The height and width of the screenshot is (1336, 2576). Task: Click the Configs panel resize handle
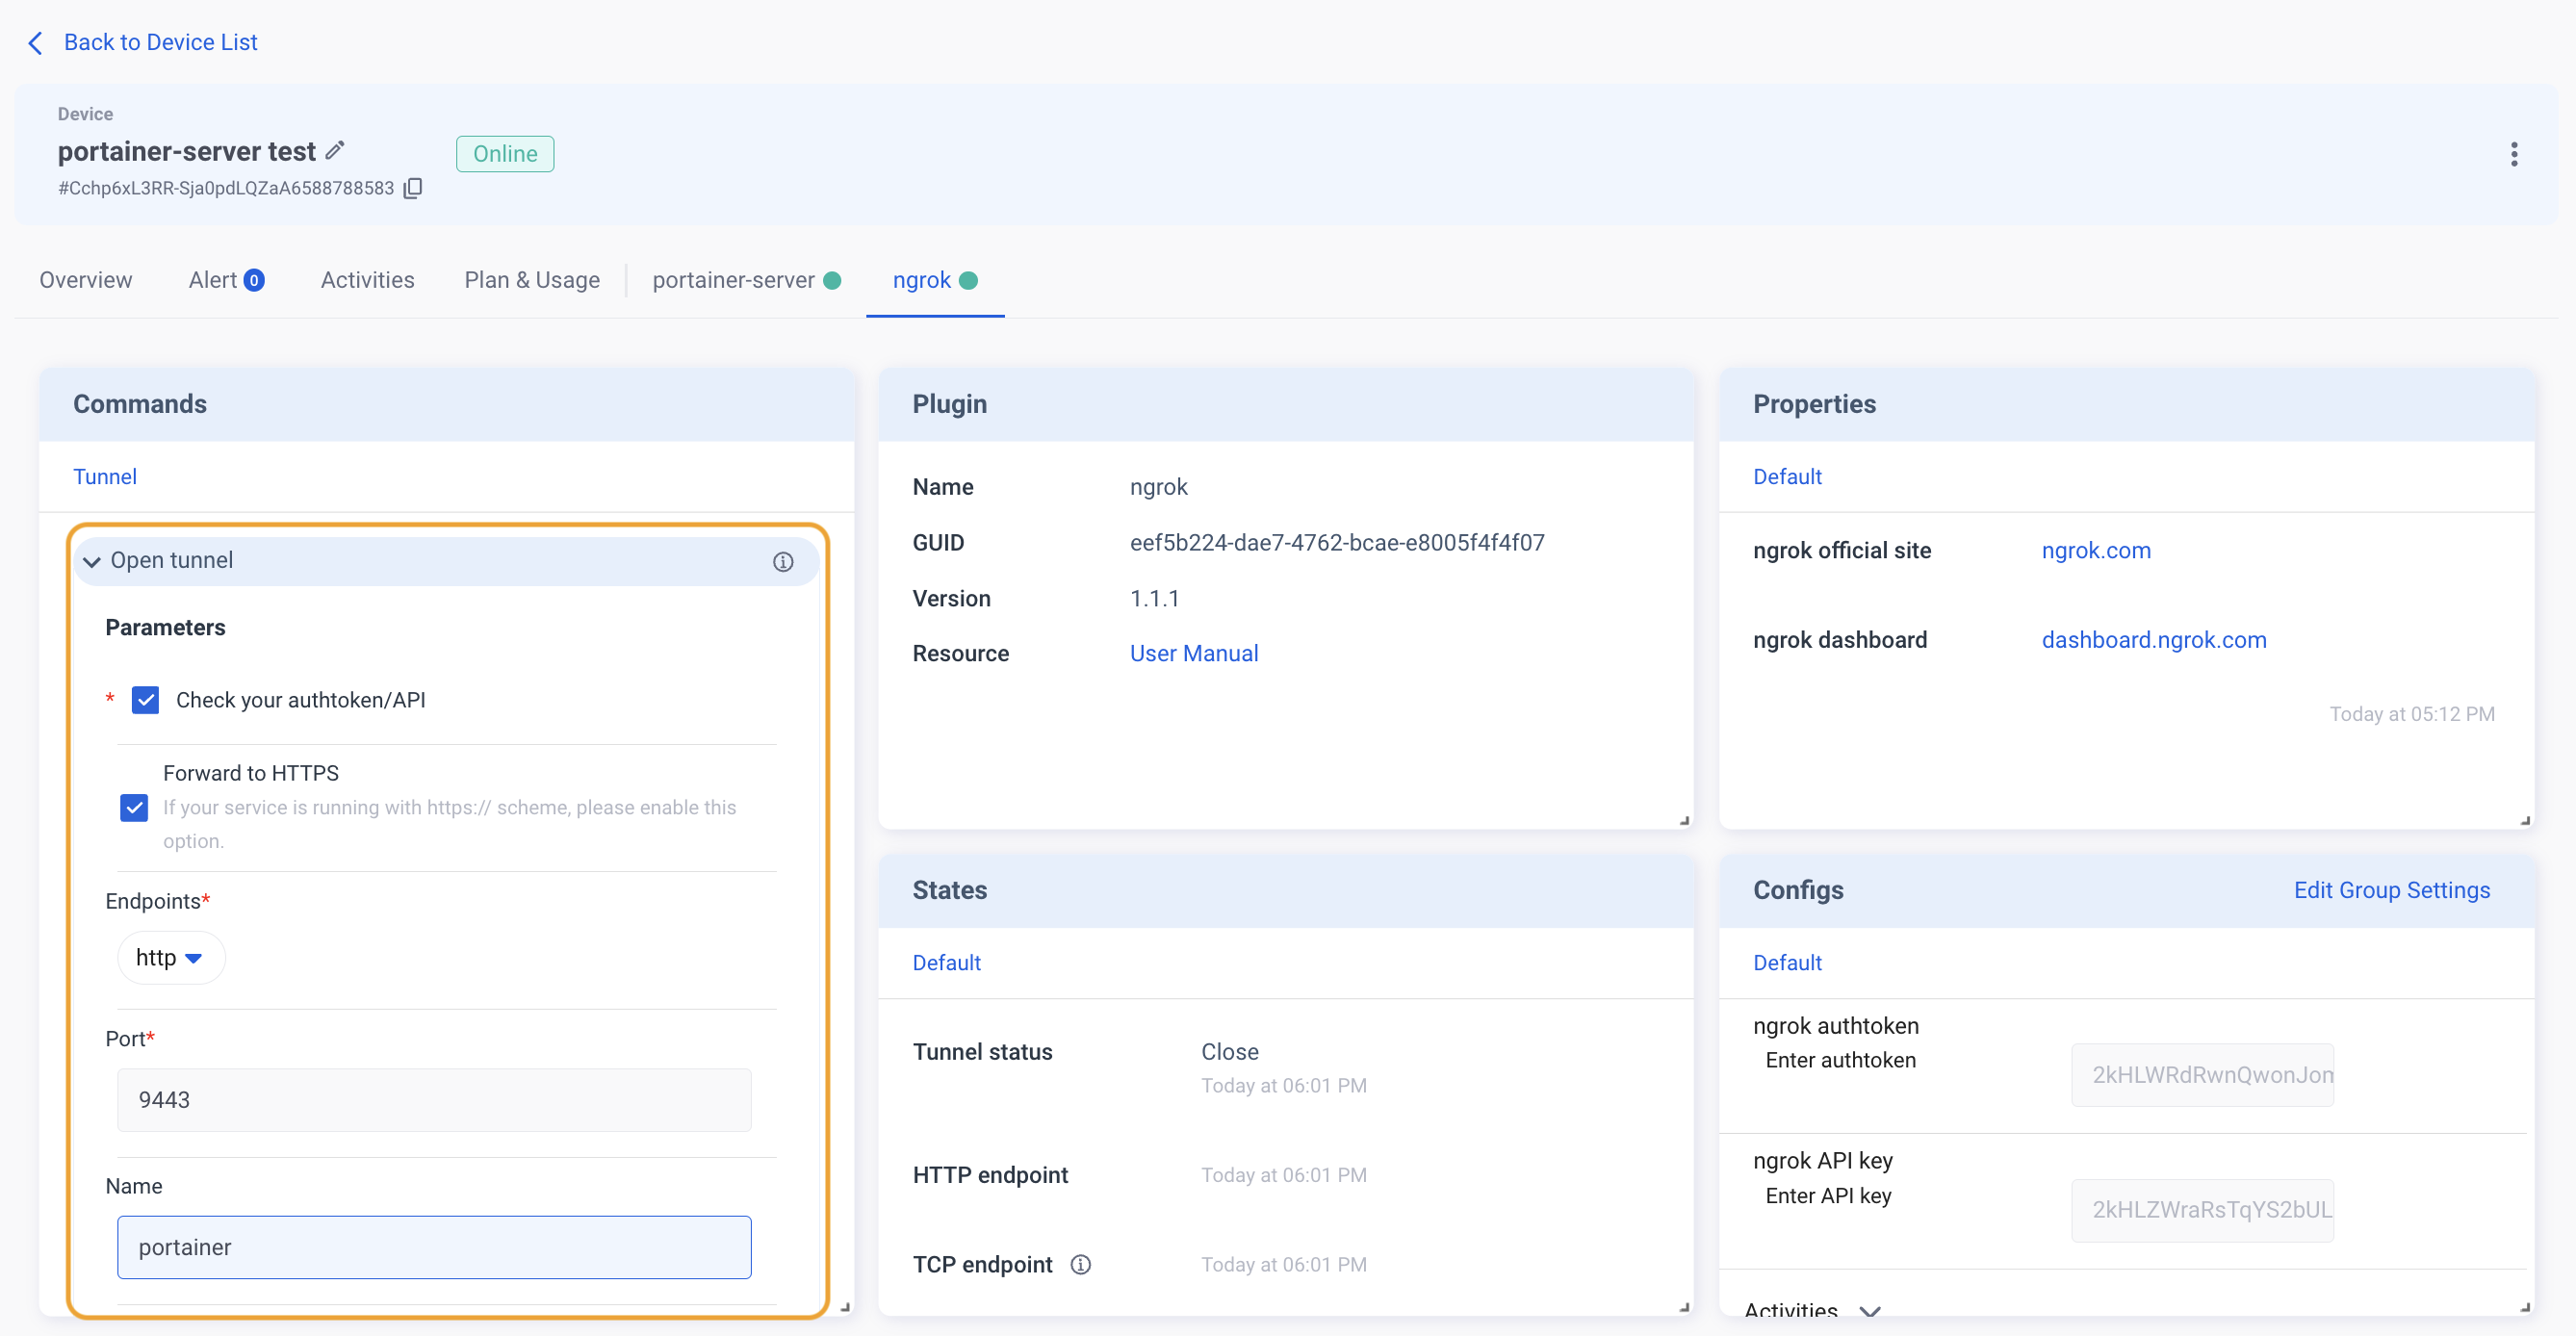click(2525, 1307)
